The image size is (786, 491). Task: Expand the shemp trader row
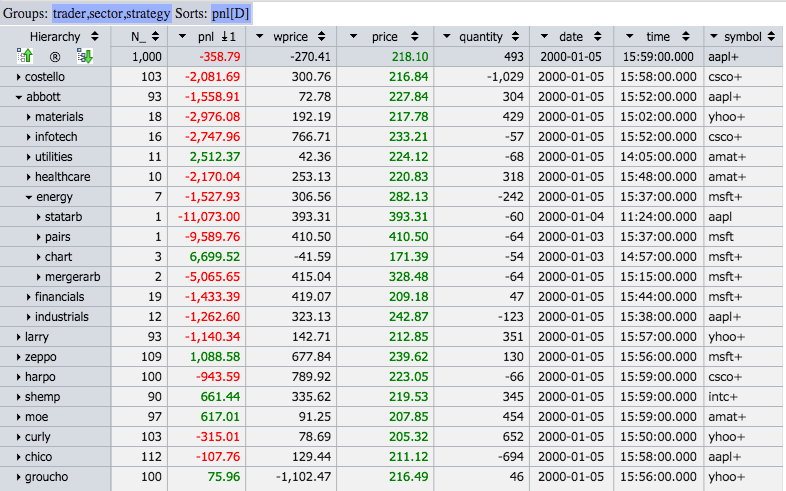coord(18,397)
